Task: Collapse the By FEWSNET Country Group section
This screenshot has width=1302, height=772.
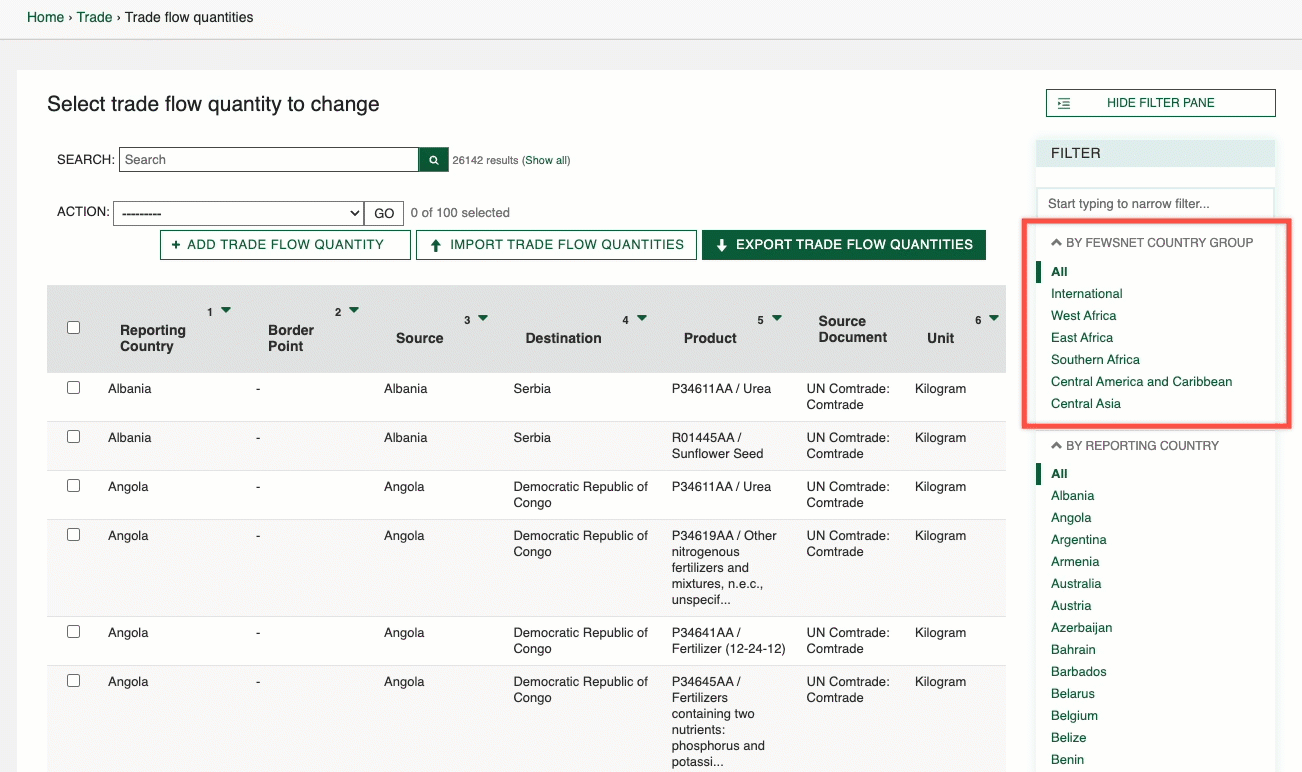Action: (x=1151, y=243)
